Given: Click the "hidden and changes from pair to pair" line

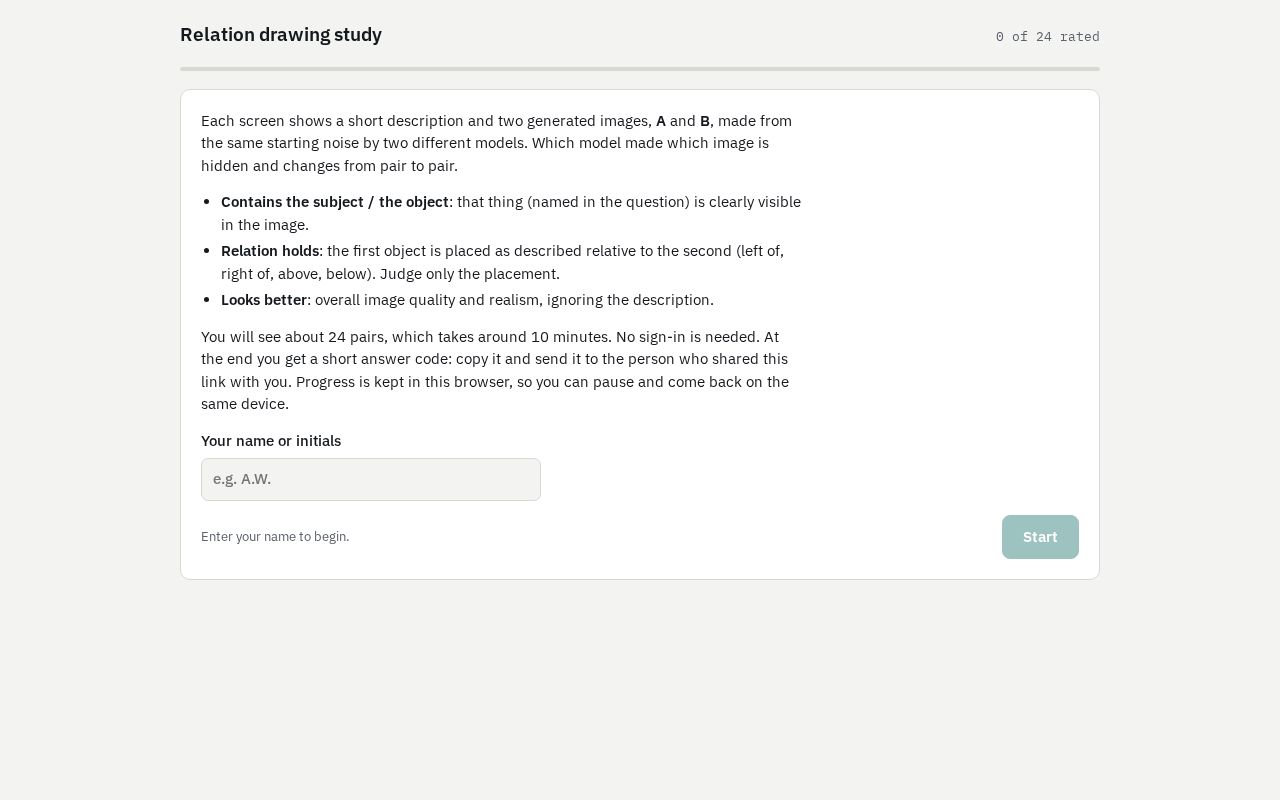Looking at the screenshot, I should point(329,166).
